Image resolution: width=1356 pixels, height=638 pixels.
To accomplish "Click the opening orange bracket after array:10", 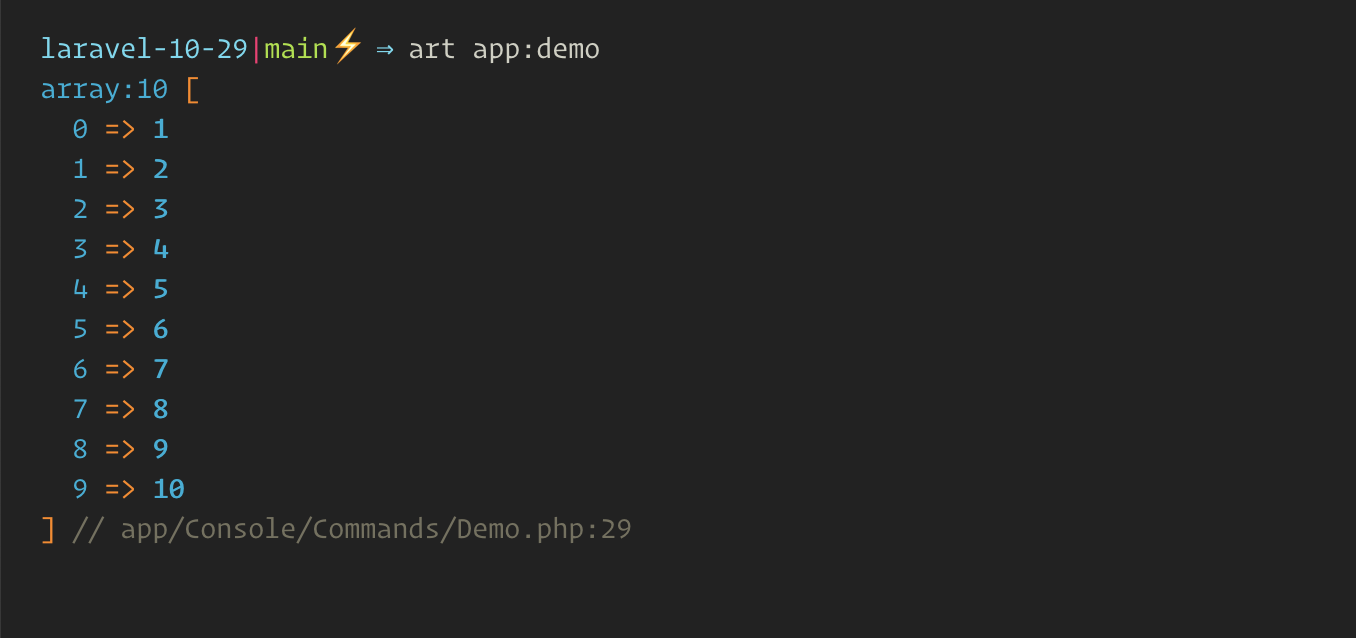I will pyautogui.click(x=193, y=90).
